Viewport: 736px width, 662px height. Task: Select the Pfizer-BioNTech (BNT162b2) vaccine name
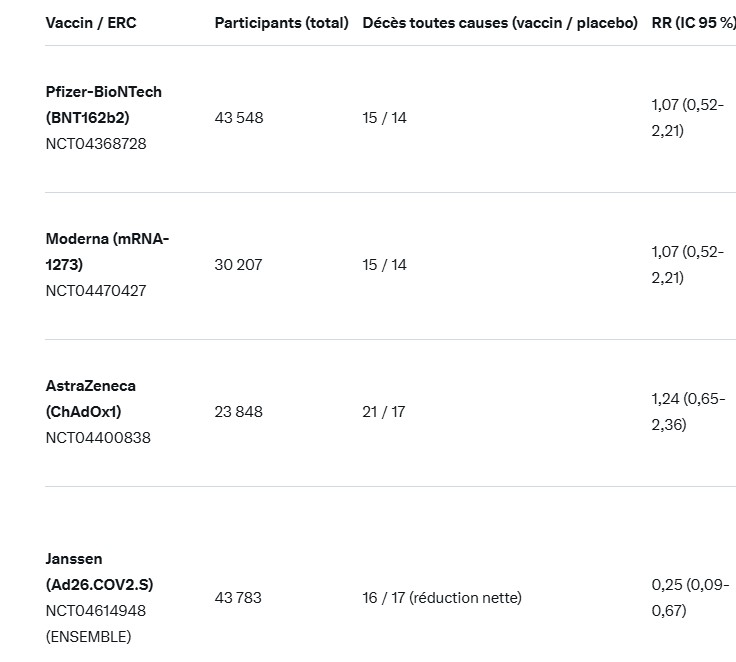(103, 104)
